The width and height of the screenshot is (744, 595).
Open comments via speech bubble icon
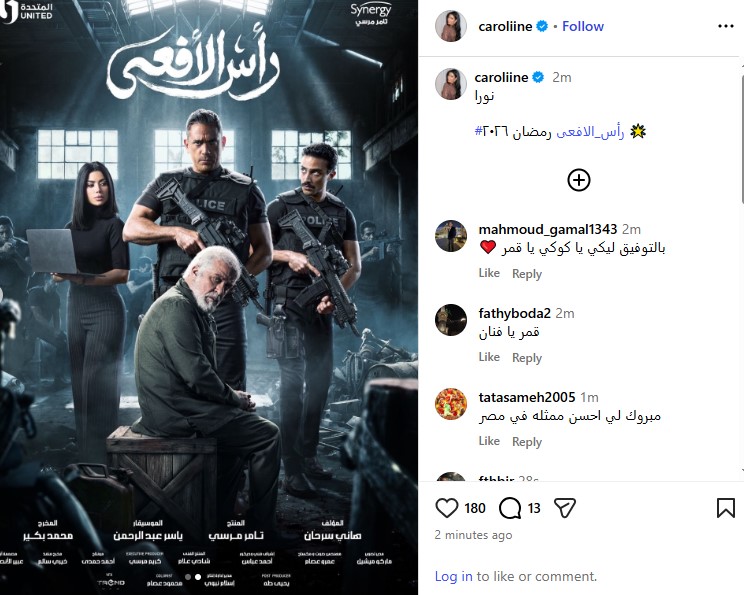click(x=510, y=508)
